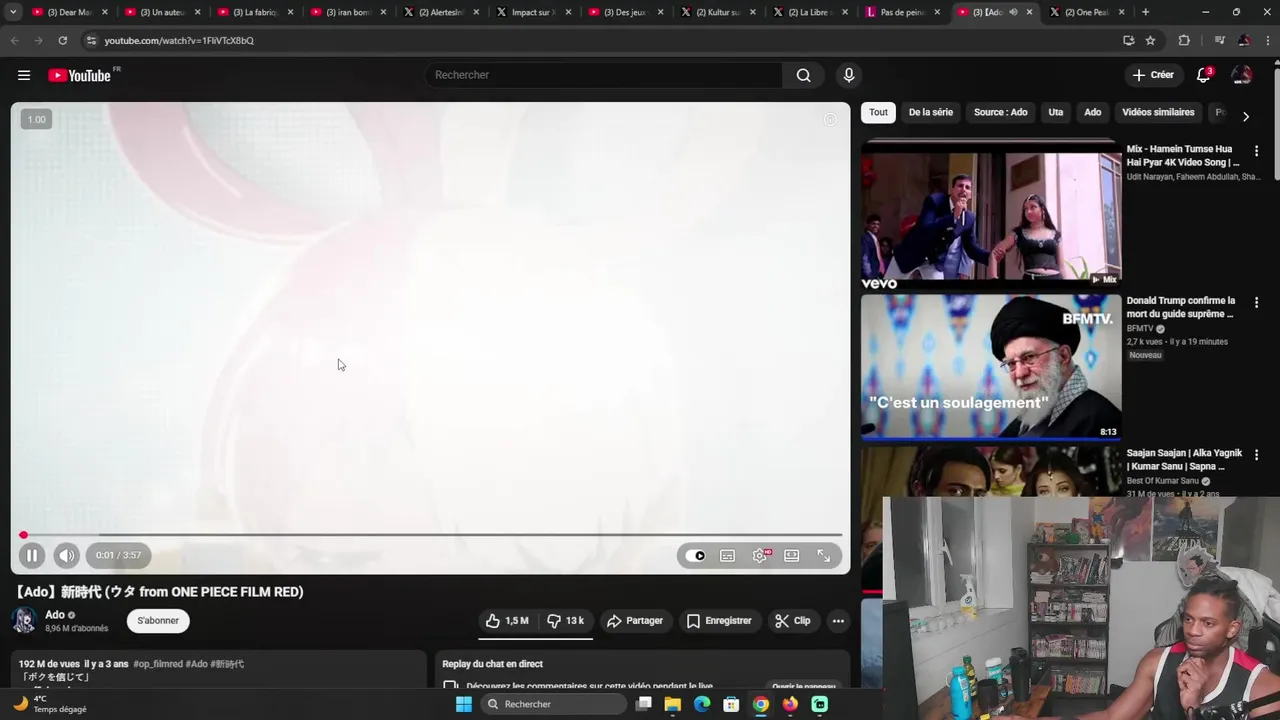Go to YouTube home via logo

point(79,75)
